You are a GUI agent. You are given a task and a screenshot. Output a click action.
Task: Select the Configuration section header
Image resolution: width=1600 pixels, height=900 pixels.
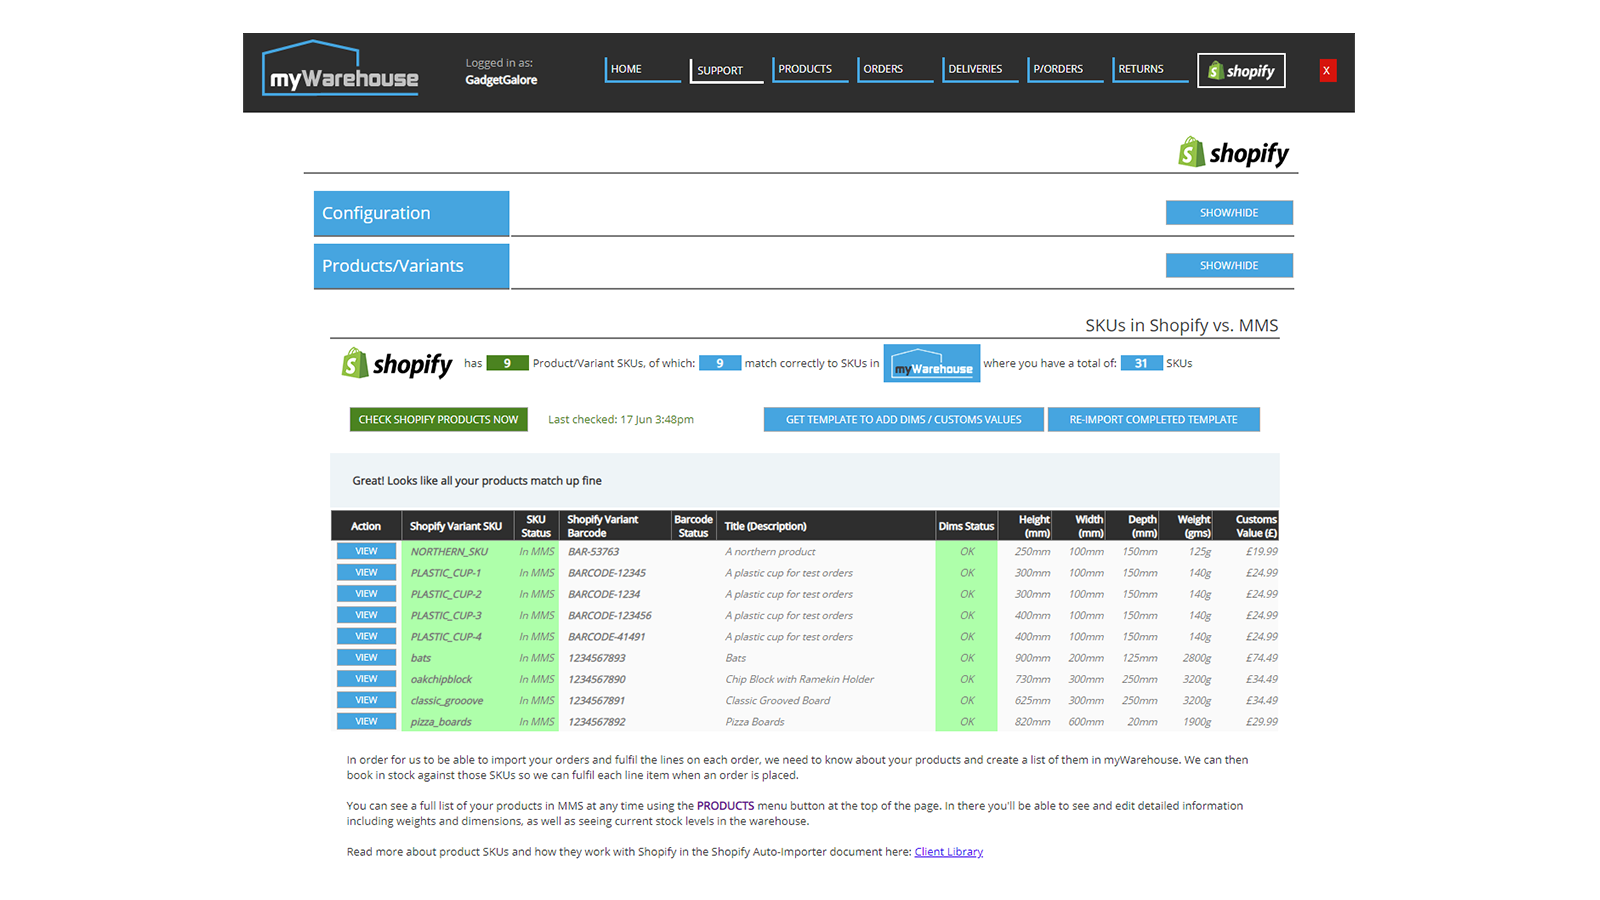(411, 213)
